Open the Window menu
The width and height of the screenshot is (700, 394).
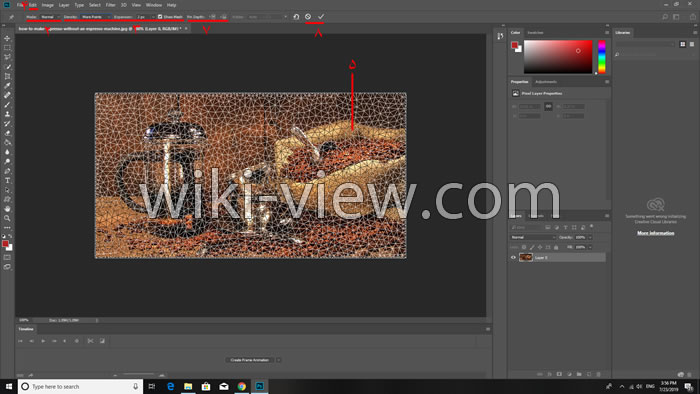[x=154, y=5]
